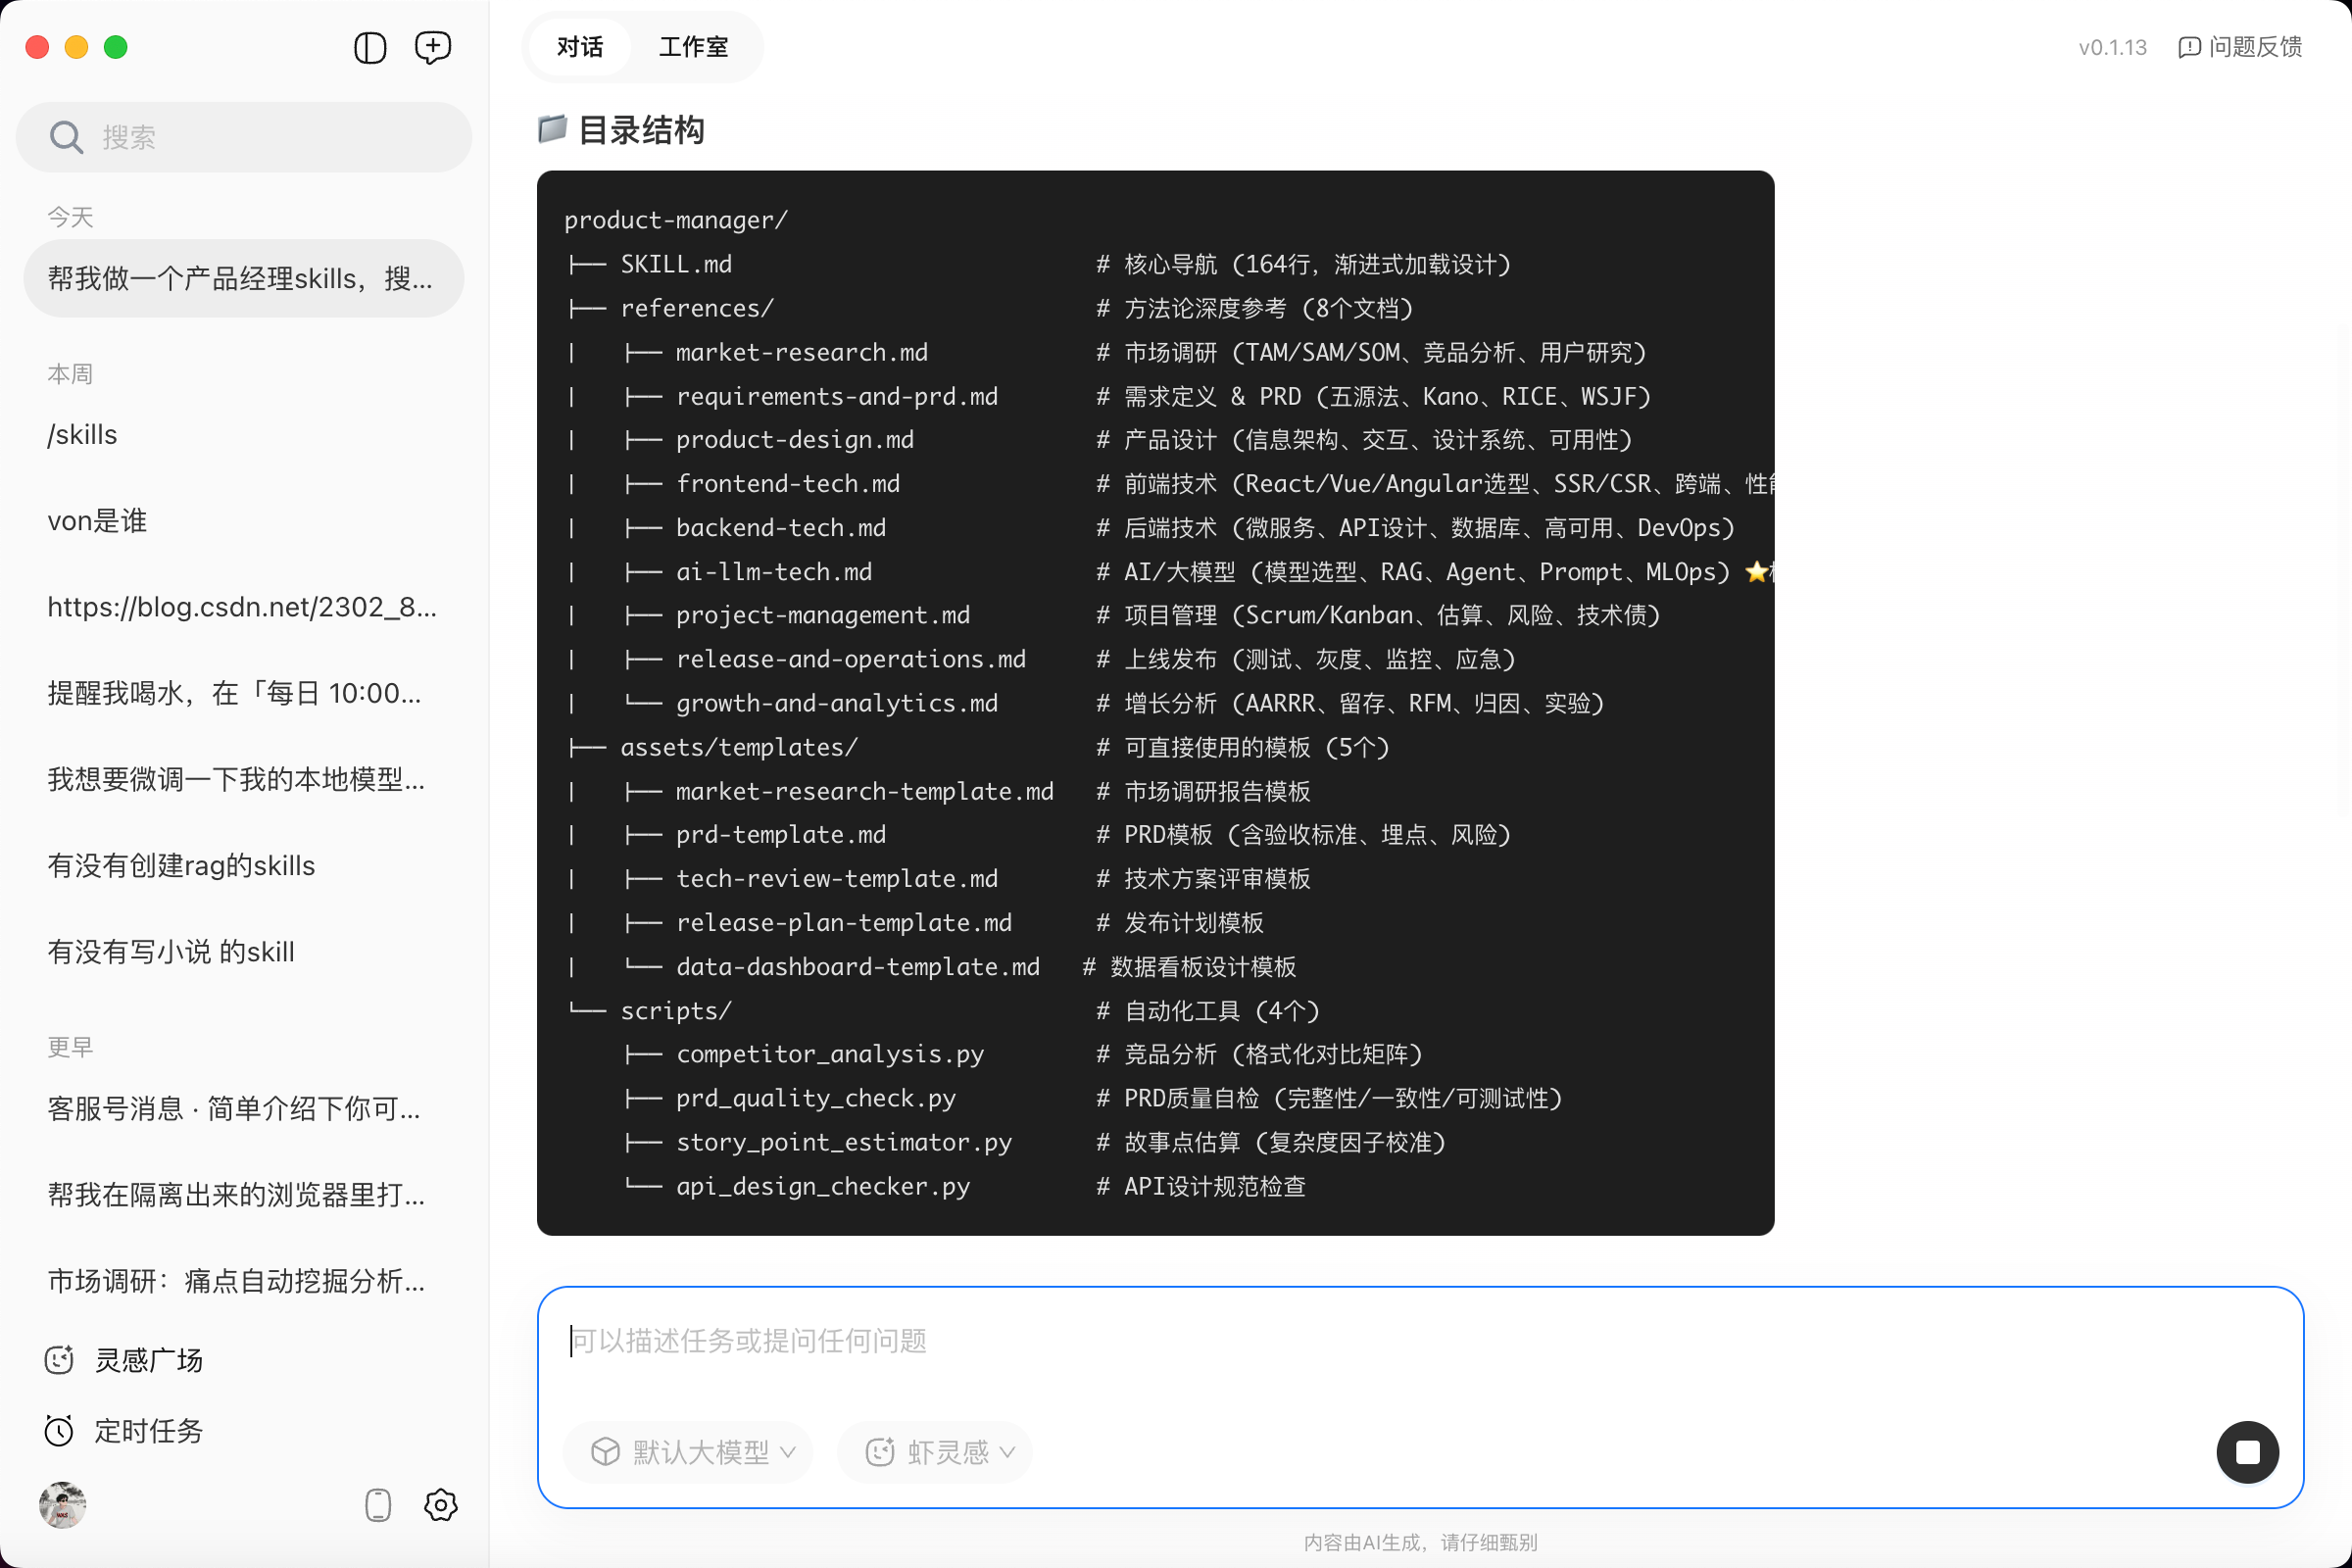This screenshot has height=1568, width=2352.
Task: Open settings with the gear icon
Action: 440,1505
